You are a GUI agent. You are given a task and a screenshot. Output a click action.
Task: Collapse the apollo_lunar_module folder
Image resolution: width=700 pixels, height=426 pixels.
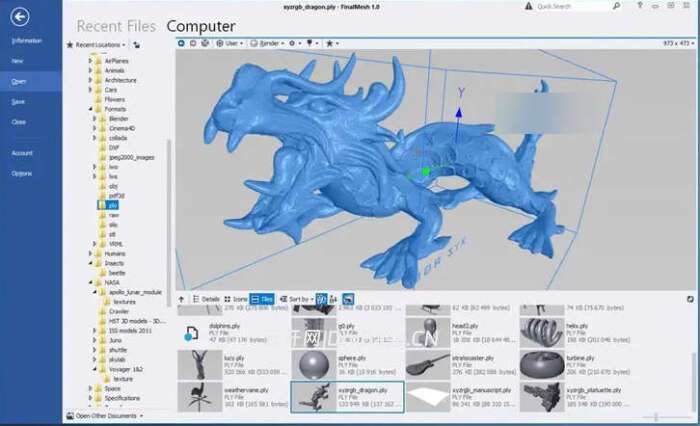[94, 292]
